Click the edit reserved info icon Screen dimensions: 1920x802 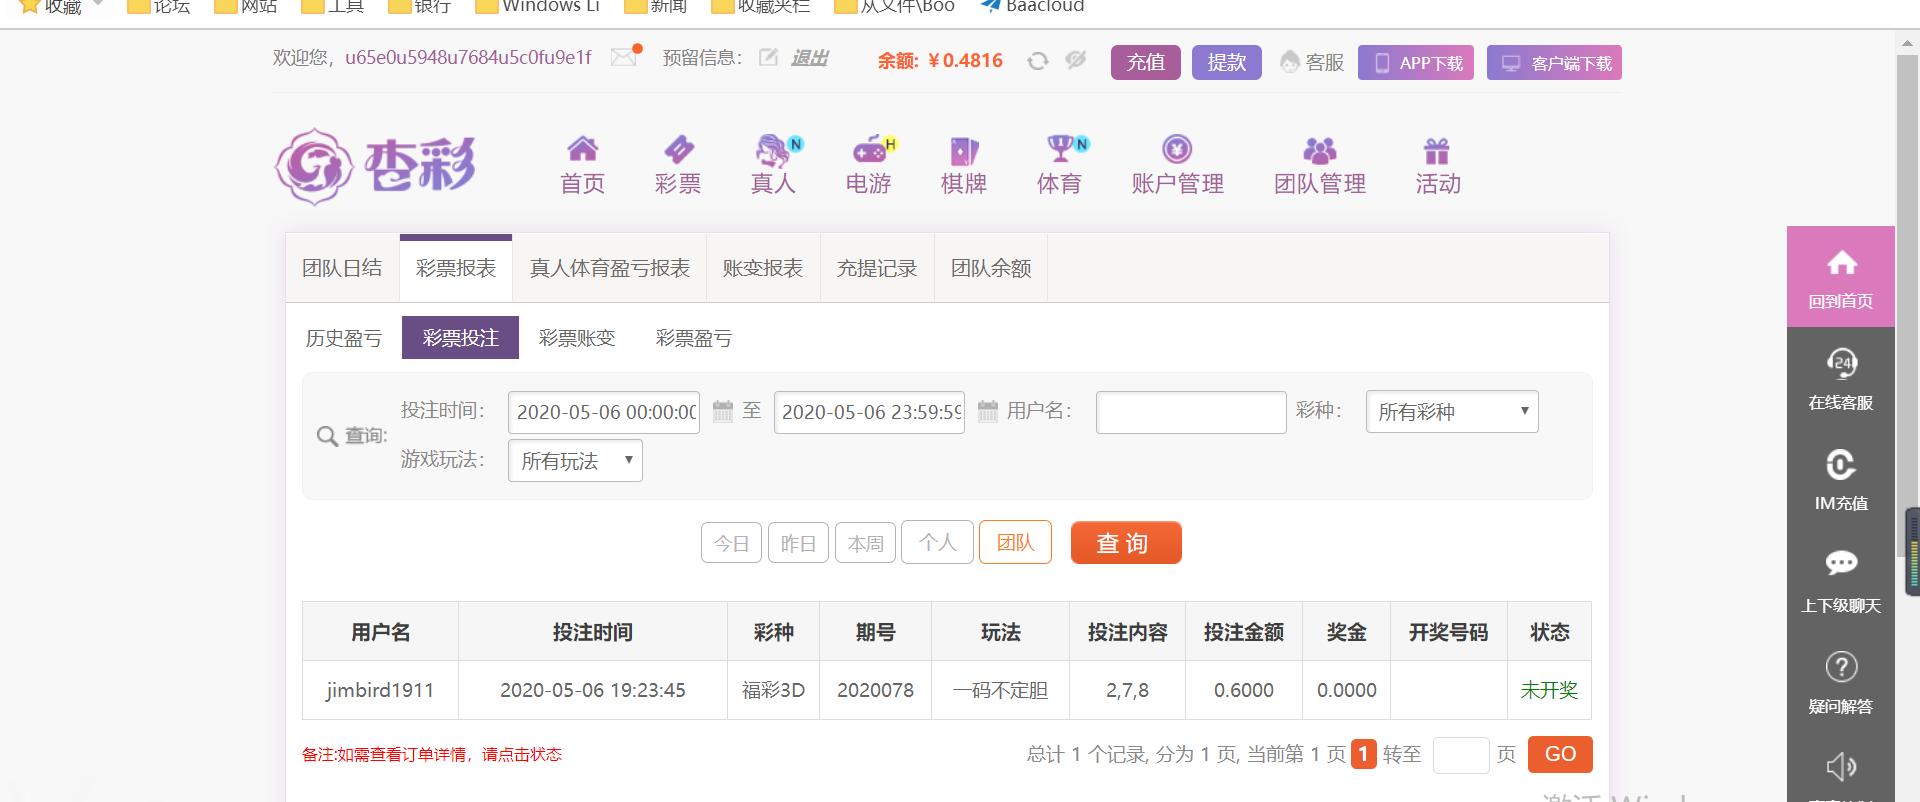pyautogui.click(x=768, y=58)
